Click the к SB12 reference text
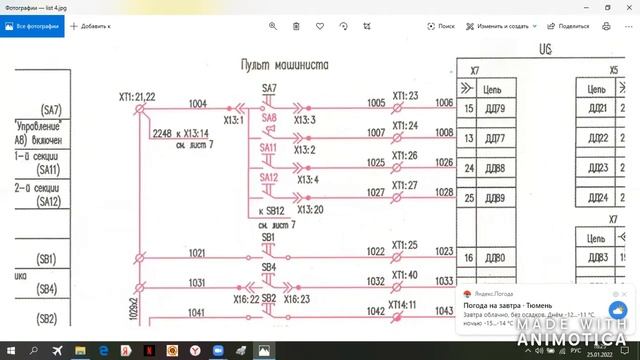Screen dimensions: 640x360 (x=271, y=211)
